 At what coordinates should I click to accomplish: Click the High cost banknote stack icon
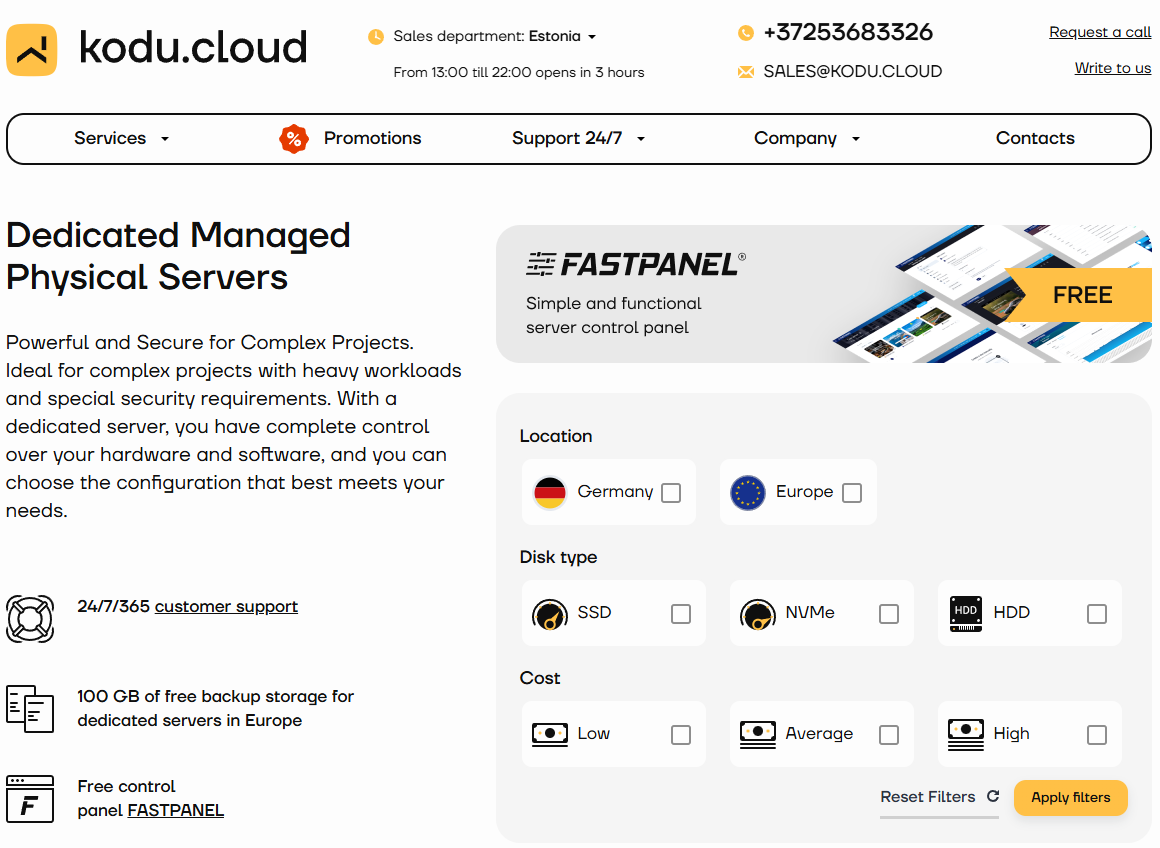click(965, 734)
